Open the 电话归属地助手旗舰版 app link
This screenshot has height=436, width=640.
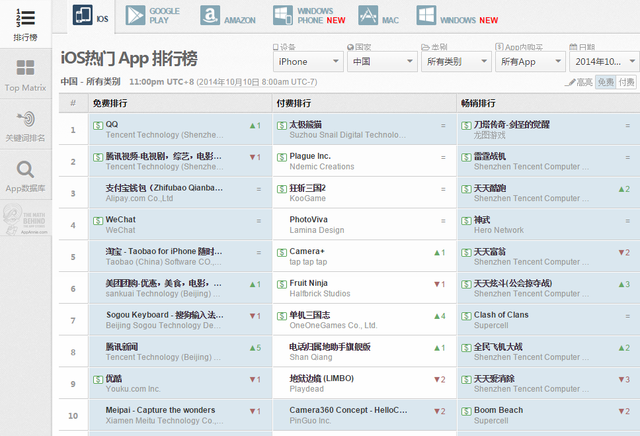(330, 347)
